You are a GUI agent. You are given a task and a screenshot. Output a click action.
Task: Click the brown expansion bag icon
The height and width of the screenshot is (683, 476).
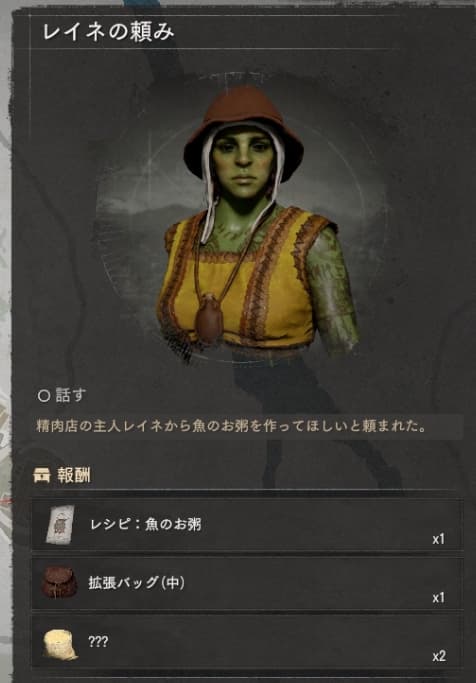coord(59,582)
